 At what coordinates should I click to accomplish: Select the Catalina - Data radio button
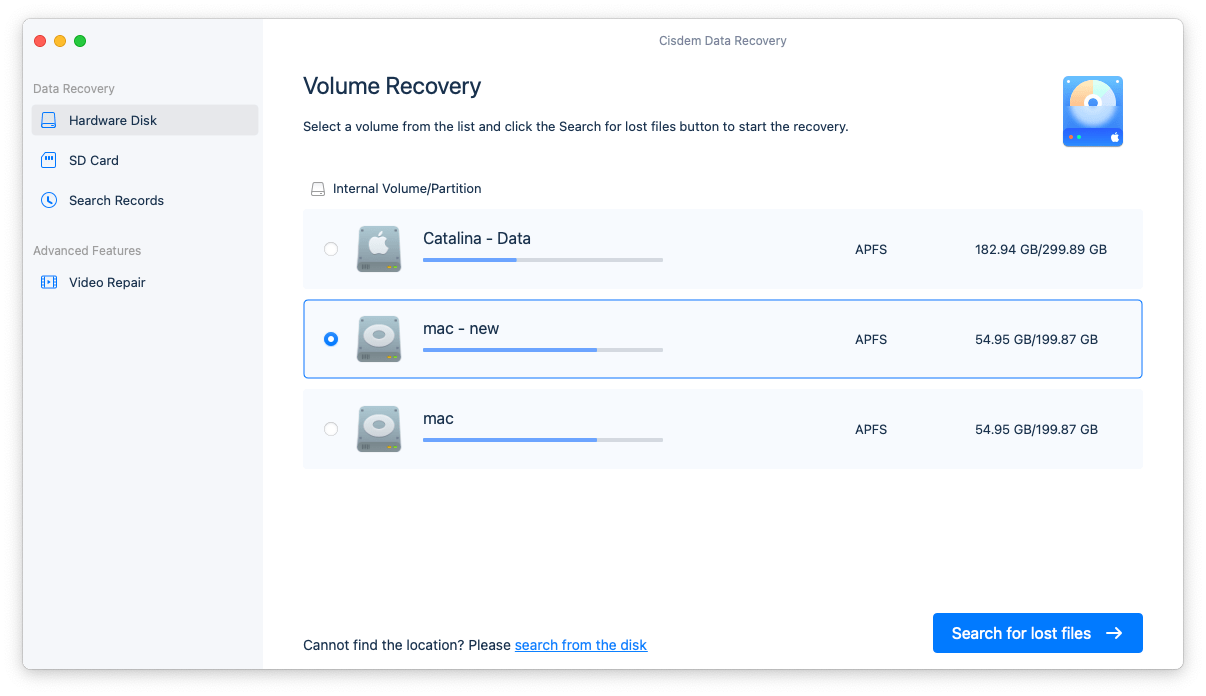(331, 249)
